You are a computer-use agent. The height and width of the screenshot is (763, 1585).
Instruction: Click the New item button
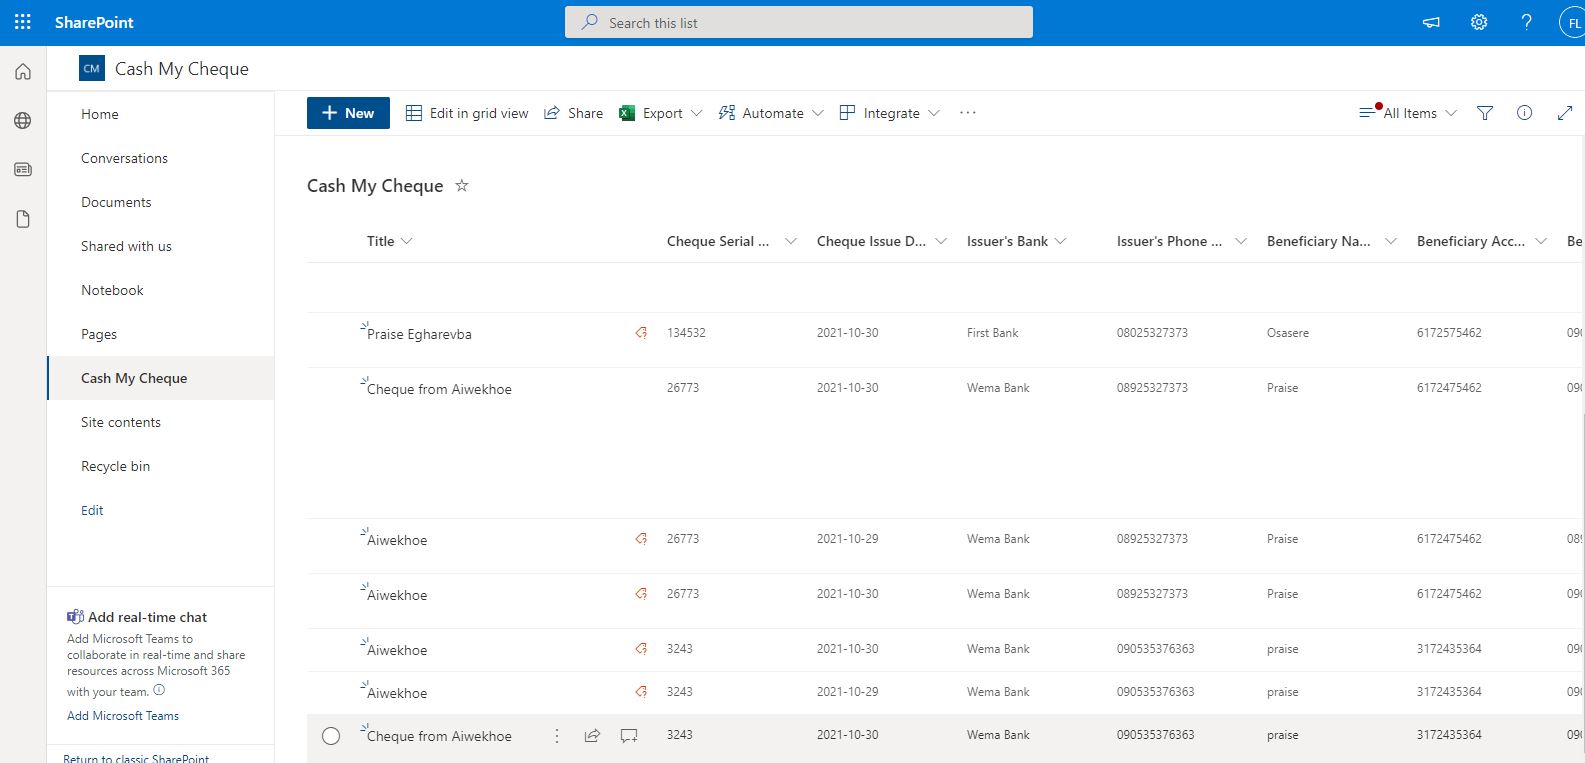pyautogui.click(x=347, y=113)
